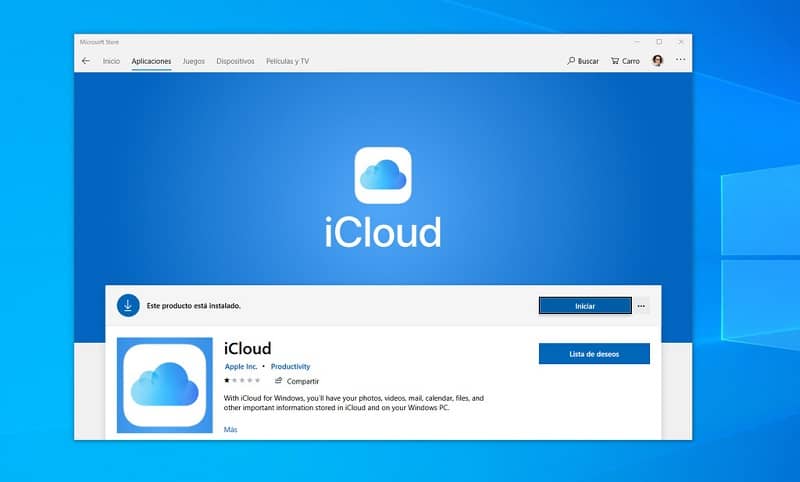This screenshot has height=482, width=800.
Task: Open the Store's top-right more options menu
Action: (681, 60)
